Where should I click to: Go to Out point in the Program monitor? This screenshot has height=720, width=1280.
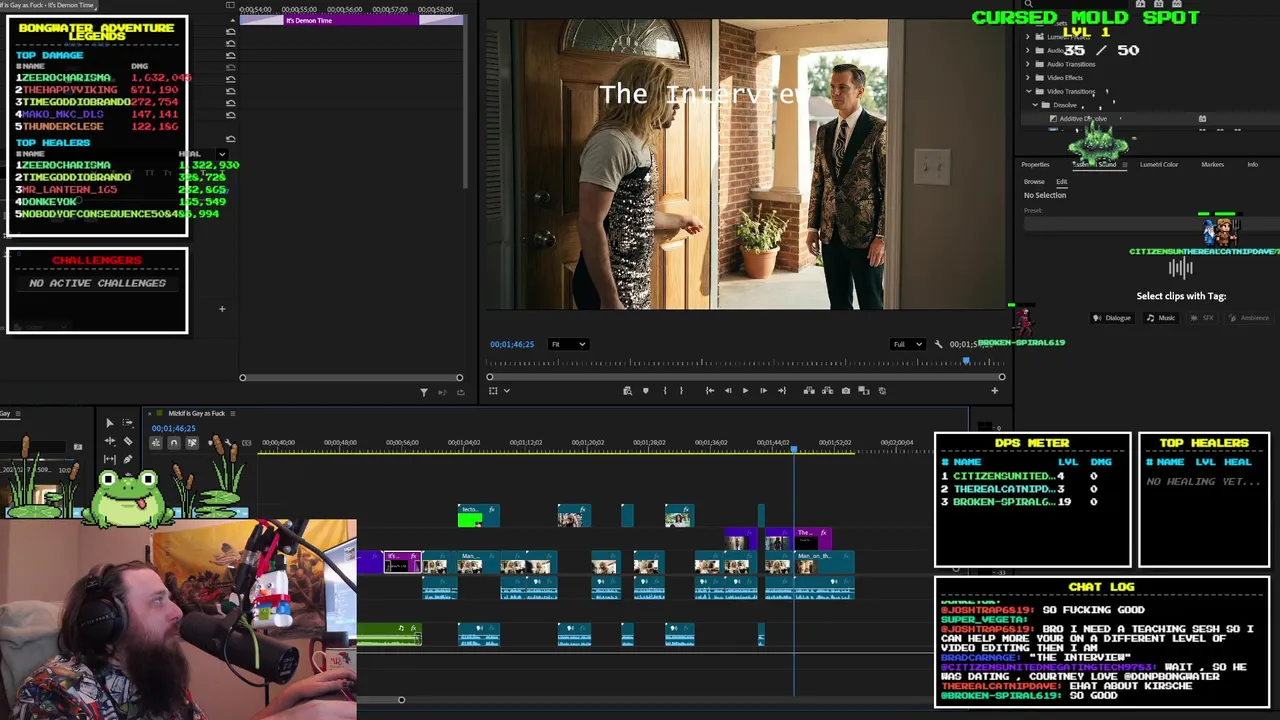click(782, 391)
